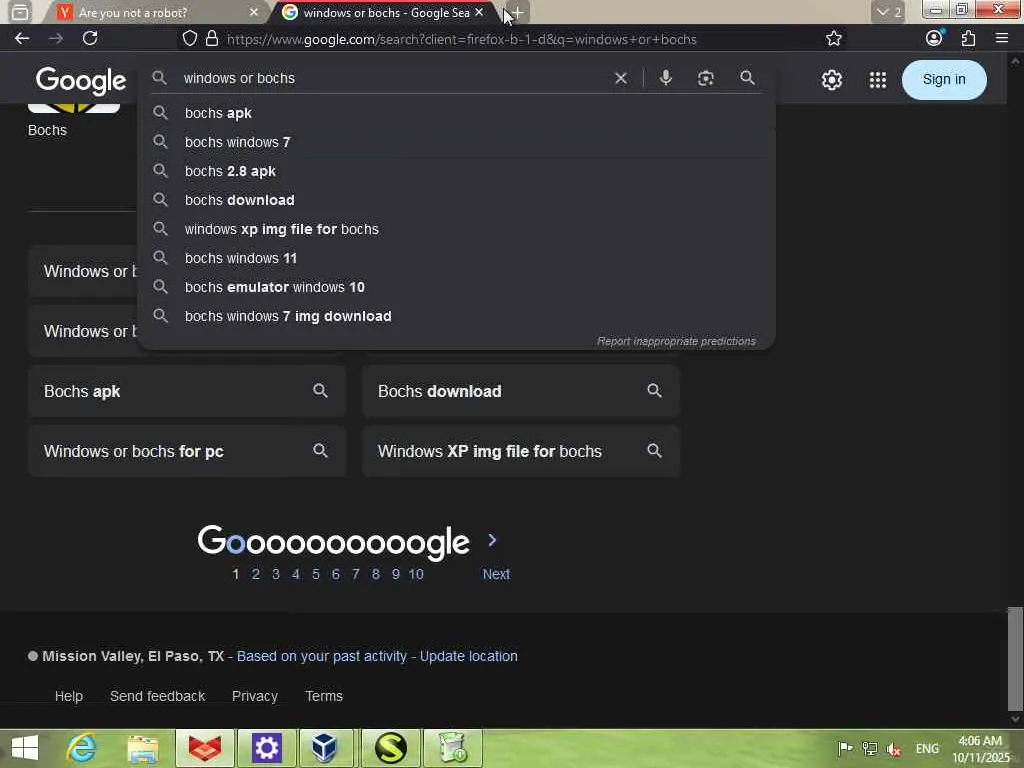Go to results page 7

(355, 574)
